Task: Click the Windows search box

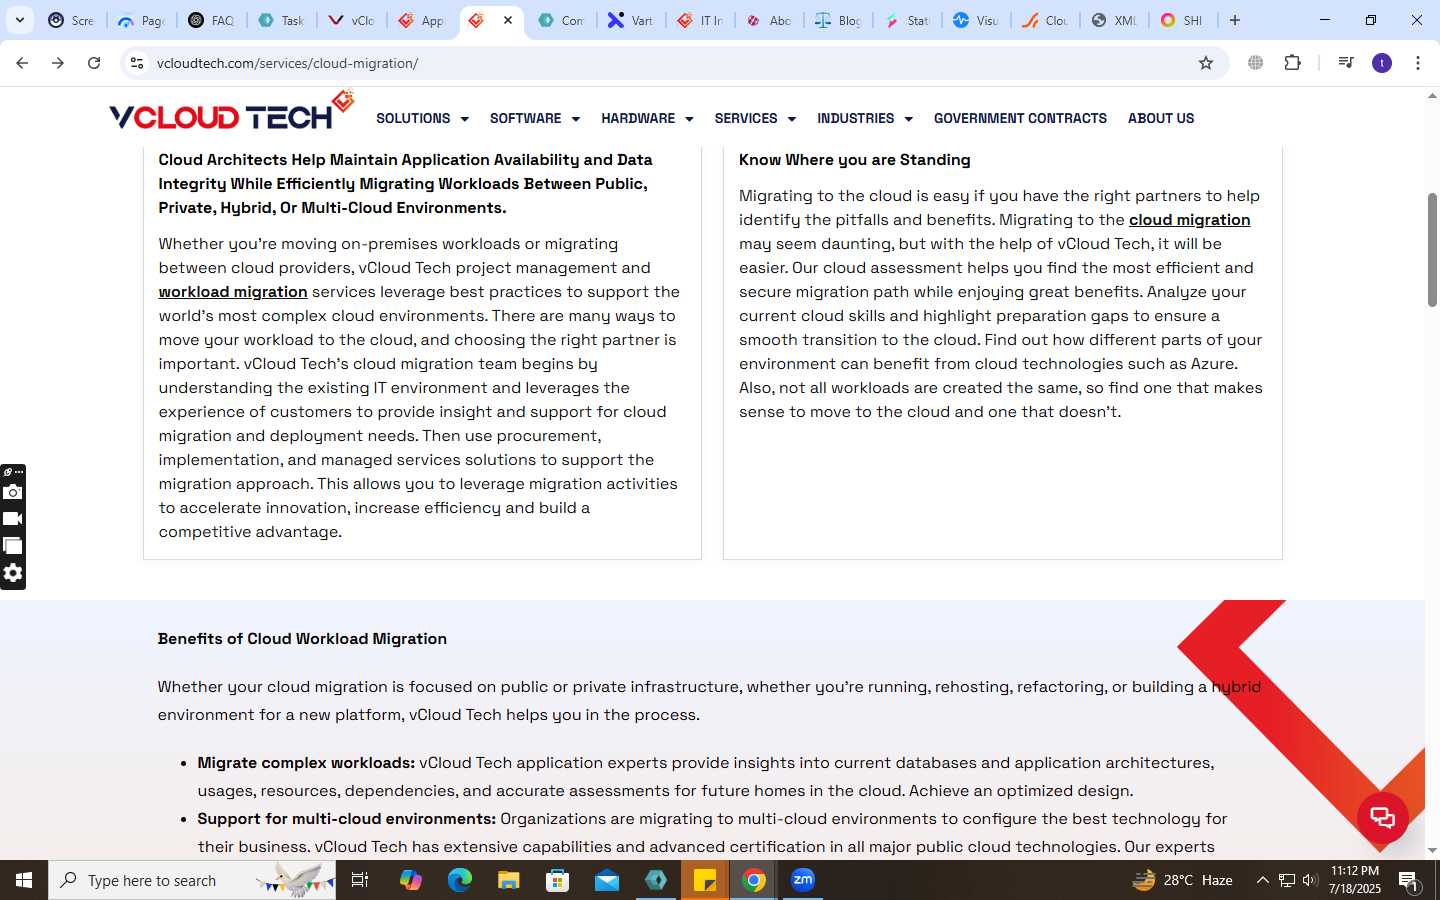Action: [x=192, y=880]
